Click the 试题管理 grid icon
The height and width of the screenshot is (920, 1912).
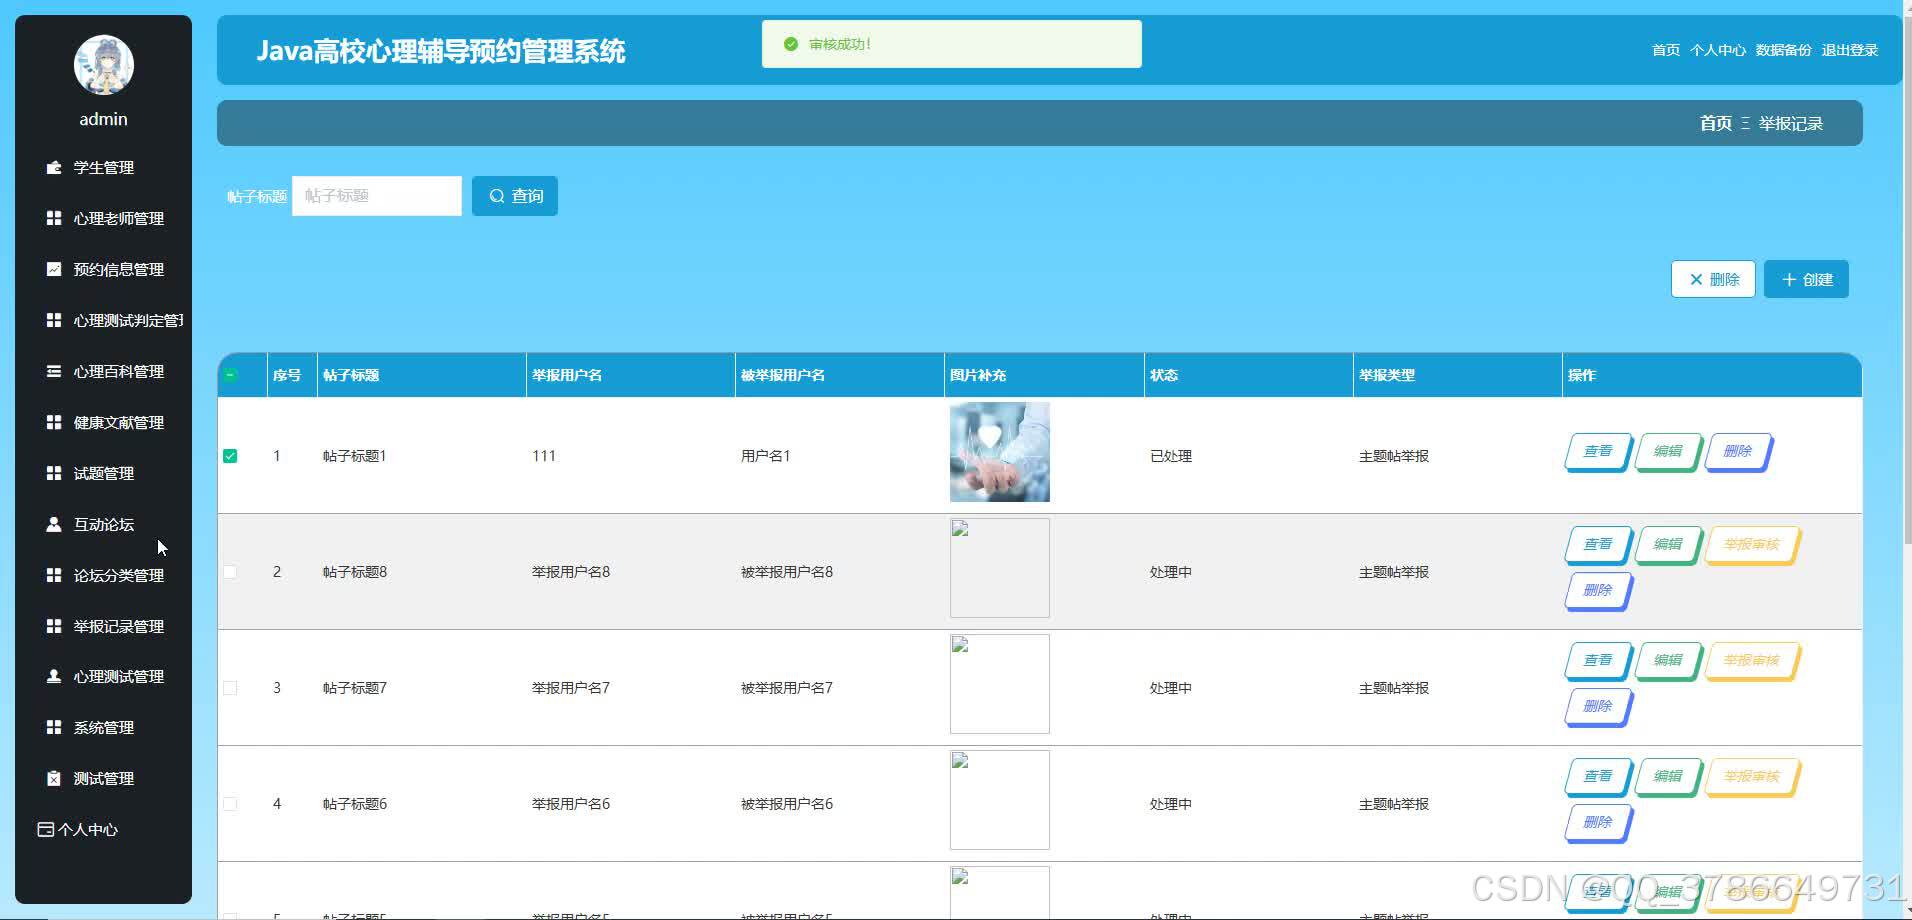54,473
